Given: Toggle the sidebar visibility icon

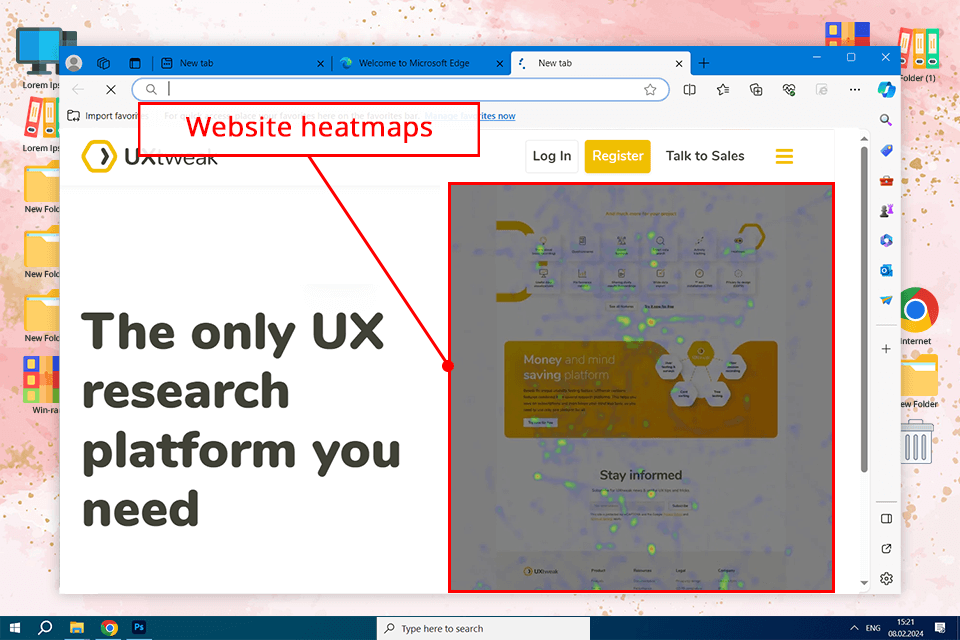Looking at the screenshot, I should pyautogui.click(x=886, y=519).
